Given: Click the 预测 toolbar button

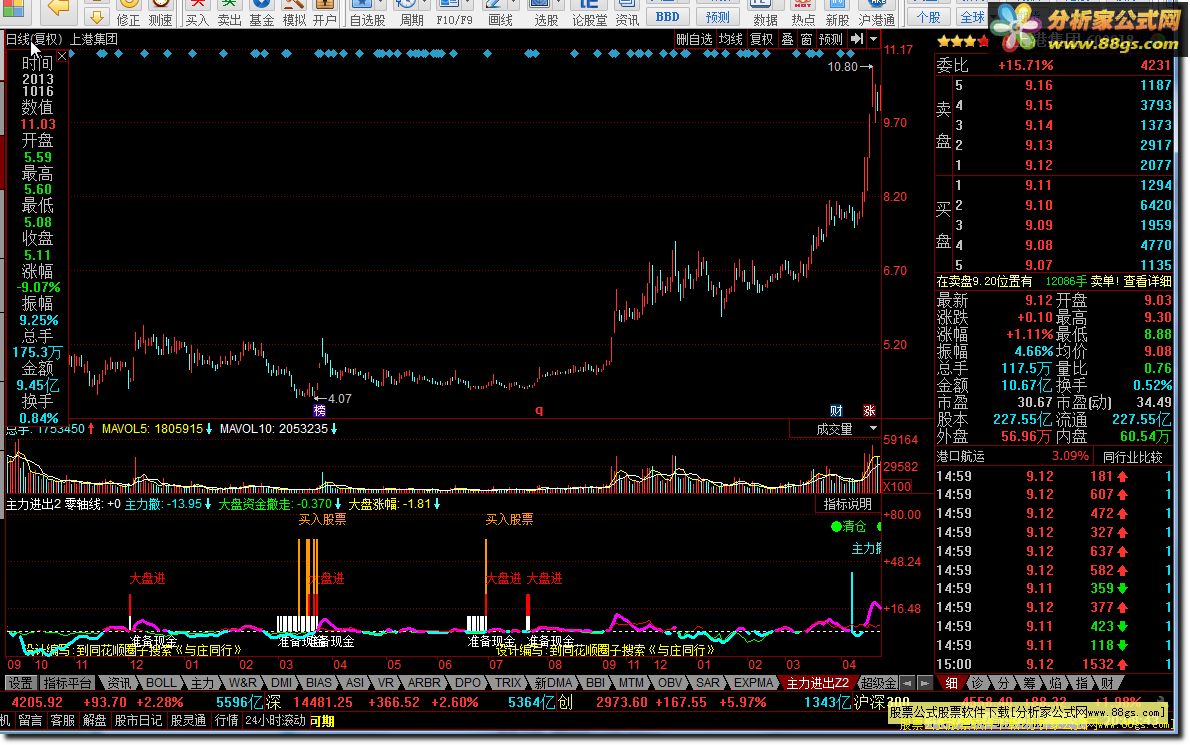Looking at the screenshot, I should coord(717,16).
